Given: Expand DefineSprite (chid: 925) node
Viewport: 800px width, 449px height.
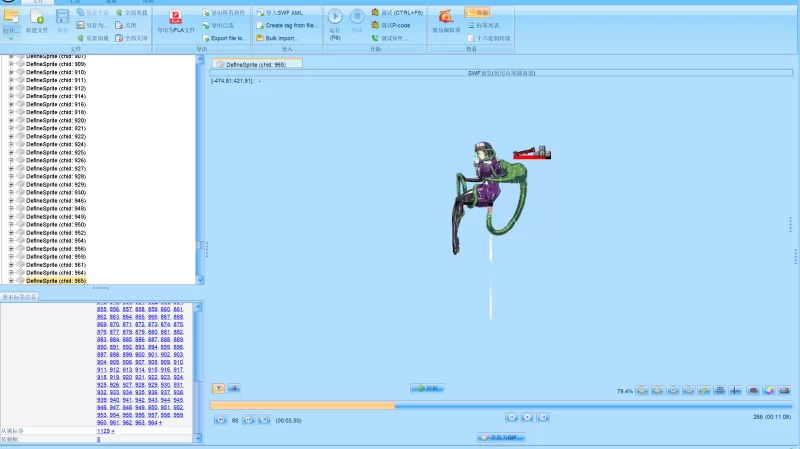Looking at the screenshot, I should (x=11, y=153).
